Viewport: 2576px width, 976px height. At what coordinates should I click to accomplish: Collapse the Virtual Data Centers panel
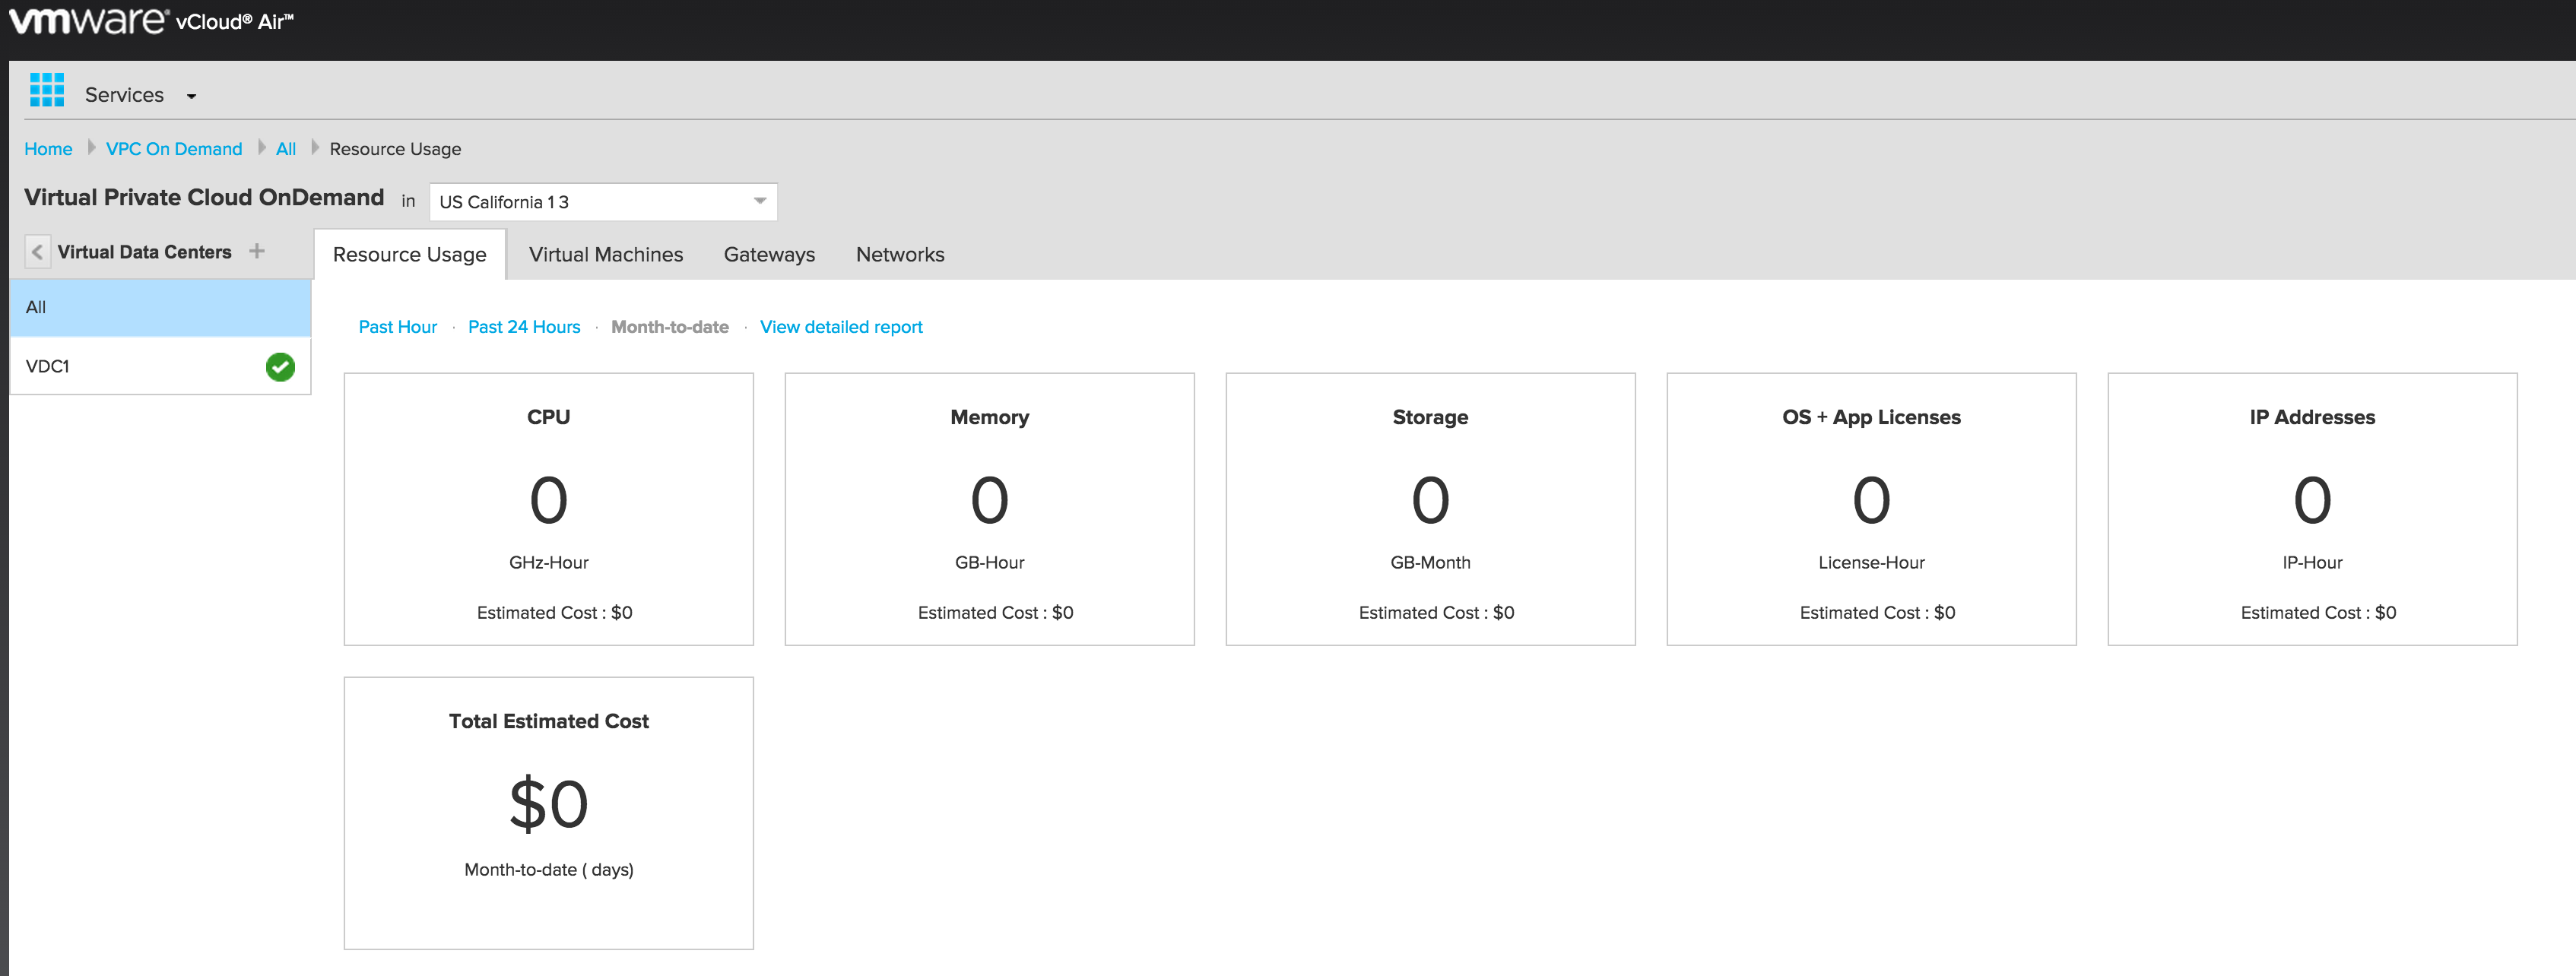pyautogui.click(x=37, y=252)
